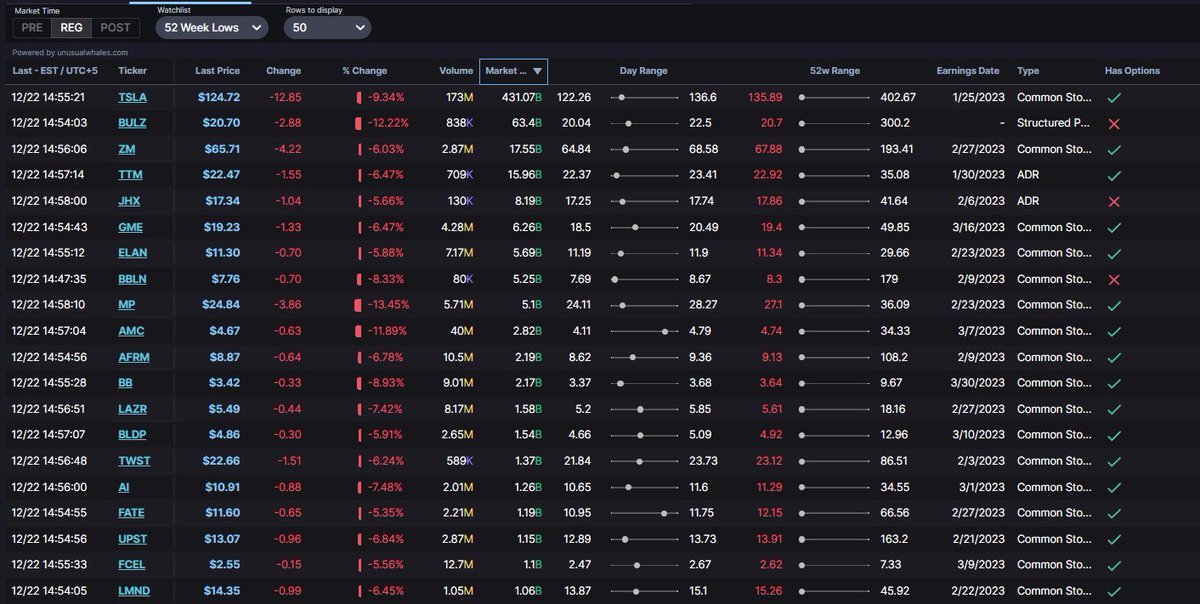The image size is (1200, 604).
Task: Open the Rows to display dropdown
Action: click(x=327, y=28)
